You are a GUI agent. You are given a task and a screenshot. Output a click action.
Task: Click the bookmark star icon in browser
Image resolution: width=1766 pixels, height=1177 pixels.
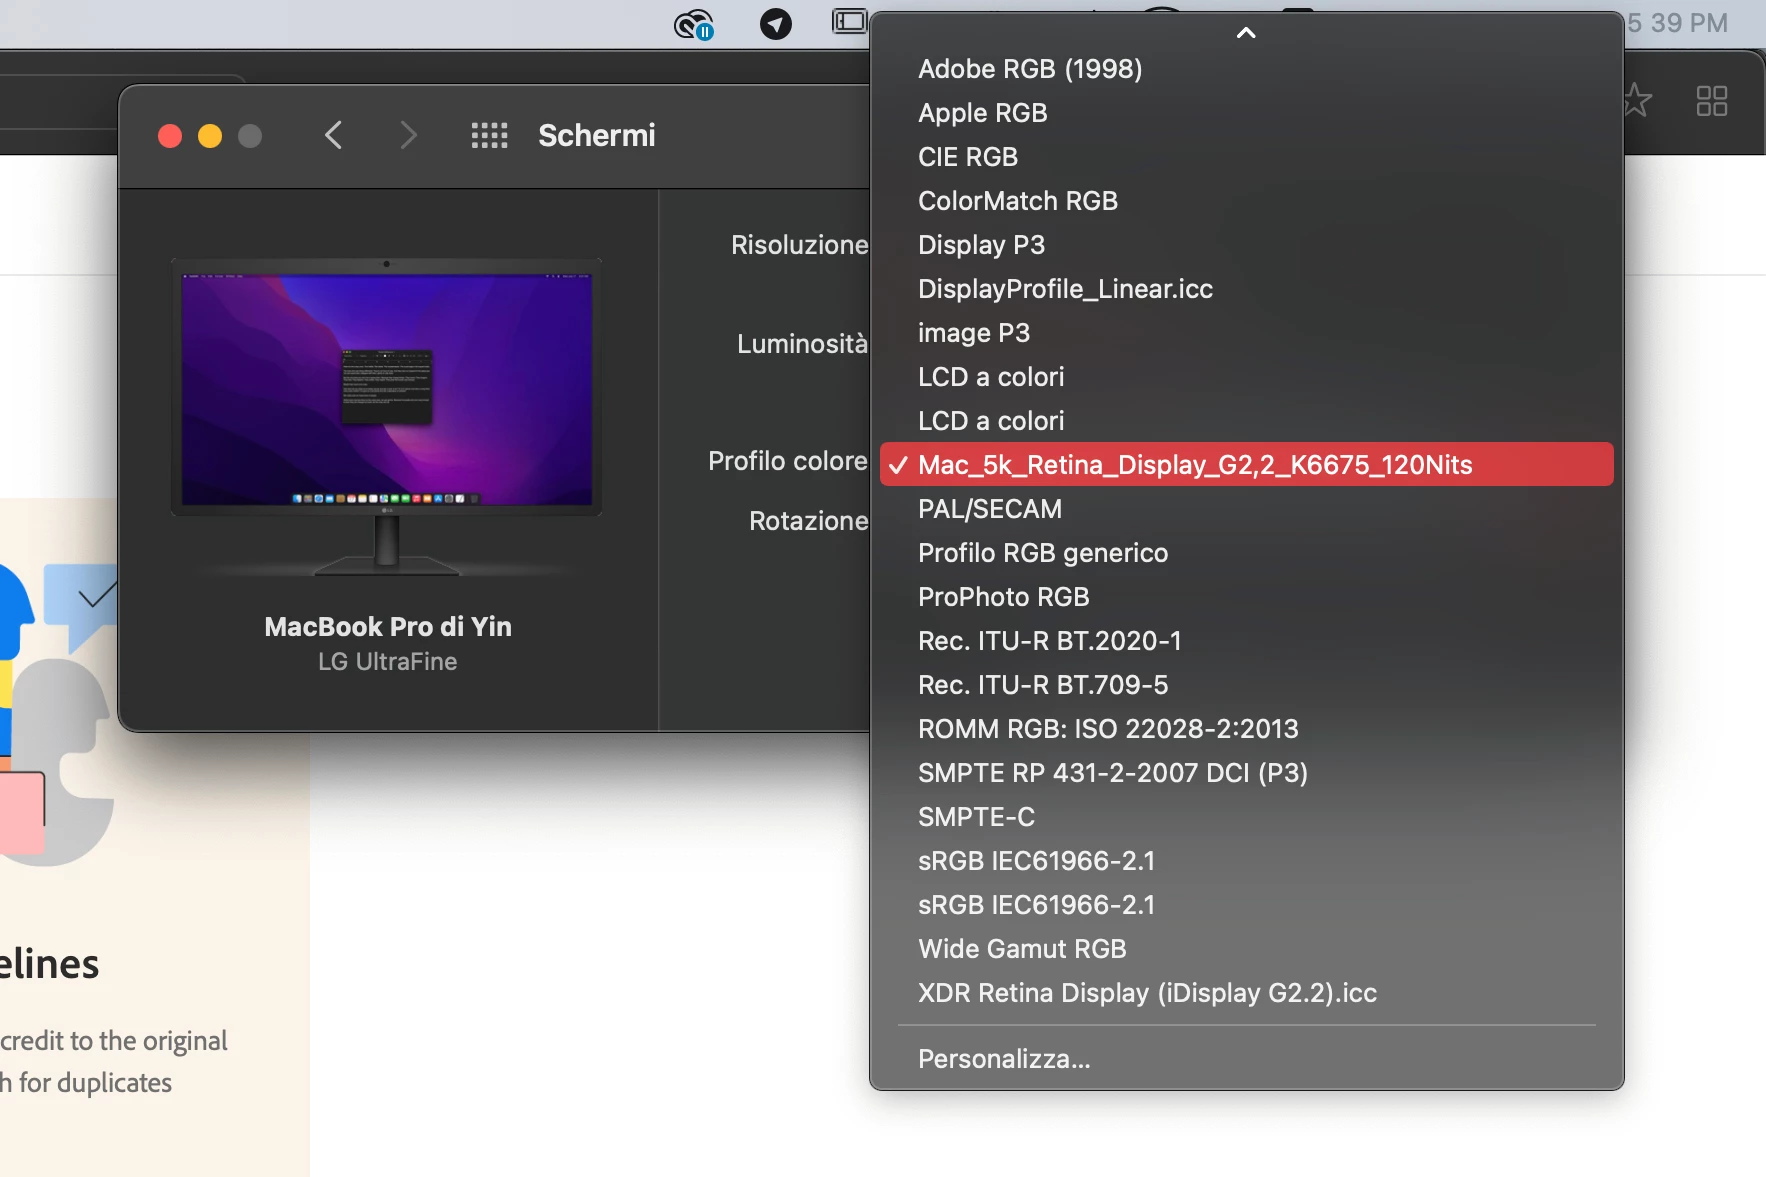pos(1637,100)
